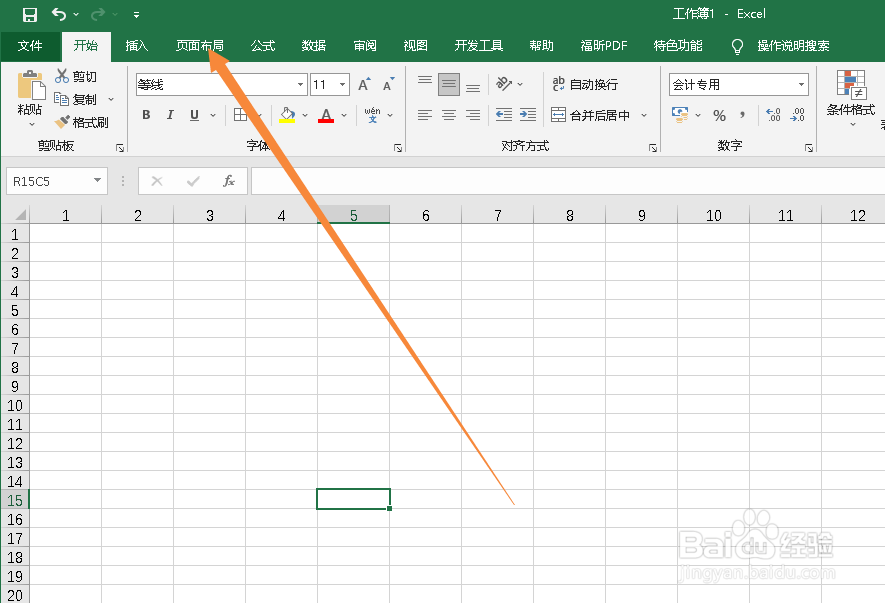Viewport: 885px width, 603px height.
Task: Apply italic formatting
Action: click(168, 115)
